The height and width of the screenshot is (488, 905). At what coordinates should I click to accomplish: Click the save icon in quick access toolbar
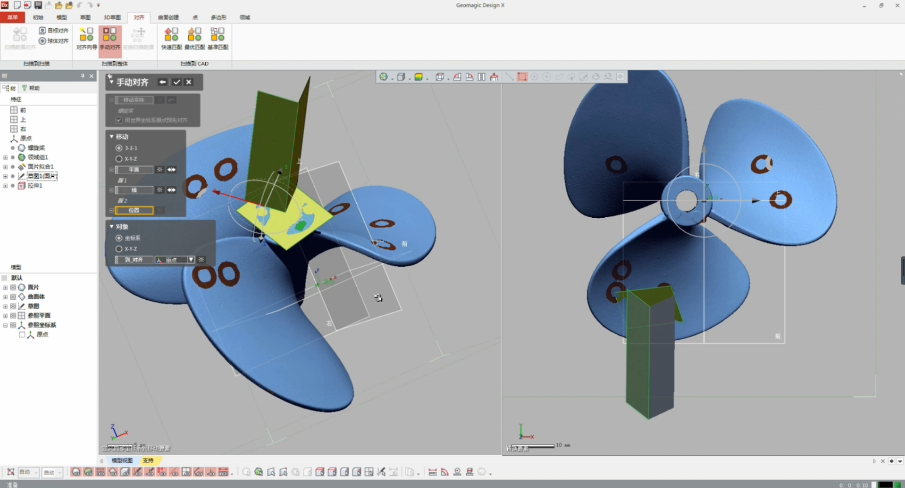coord(37,5)
